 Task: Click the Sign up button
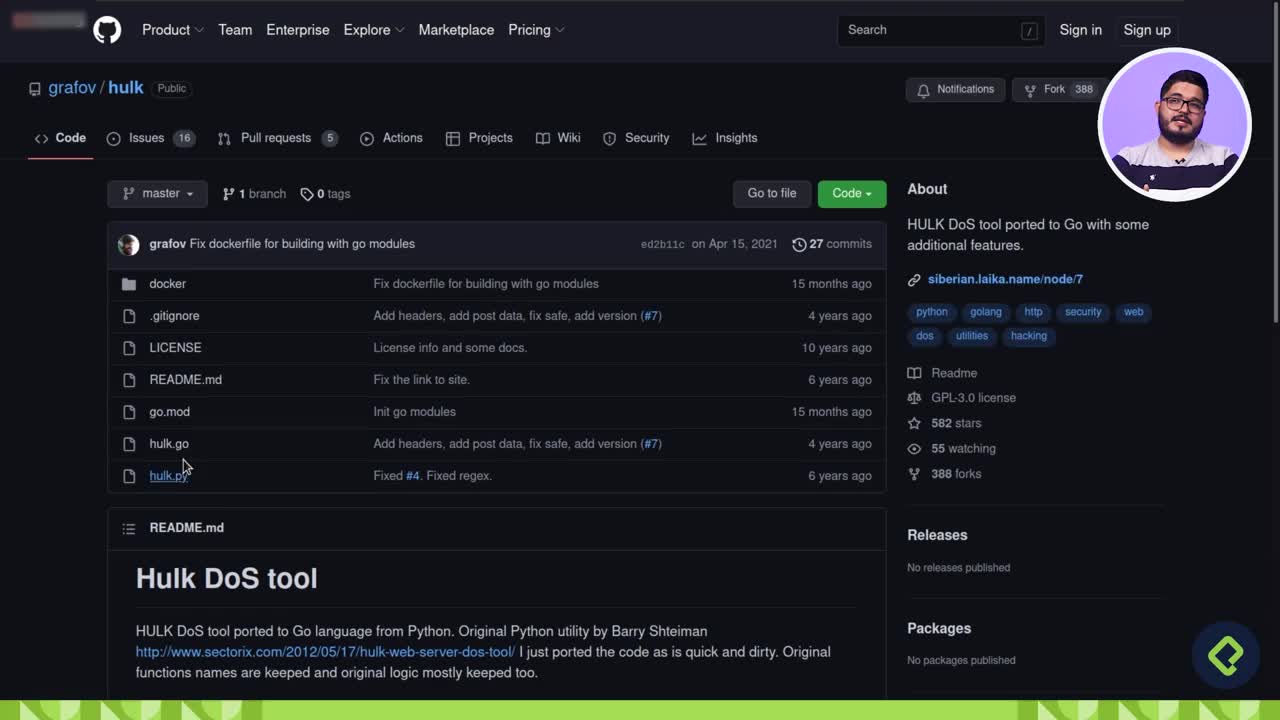pos(1147,30)
